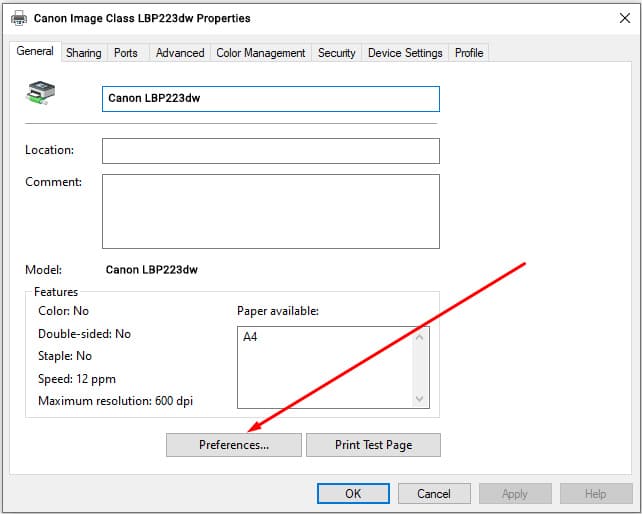Click the printer icon in title bar
The width and height of the screenshot is (642, 514).
point(19,18)
